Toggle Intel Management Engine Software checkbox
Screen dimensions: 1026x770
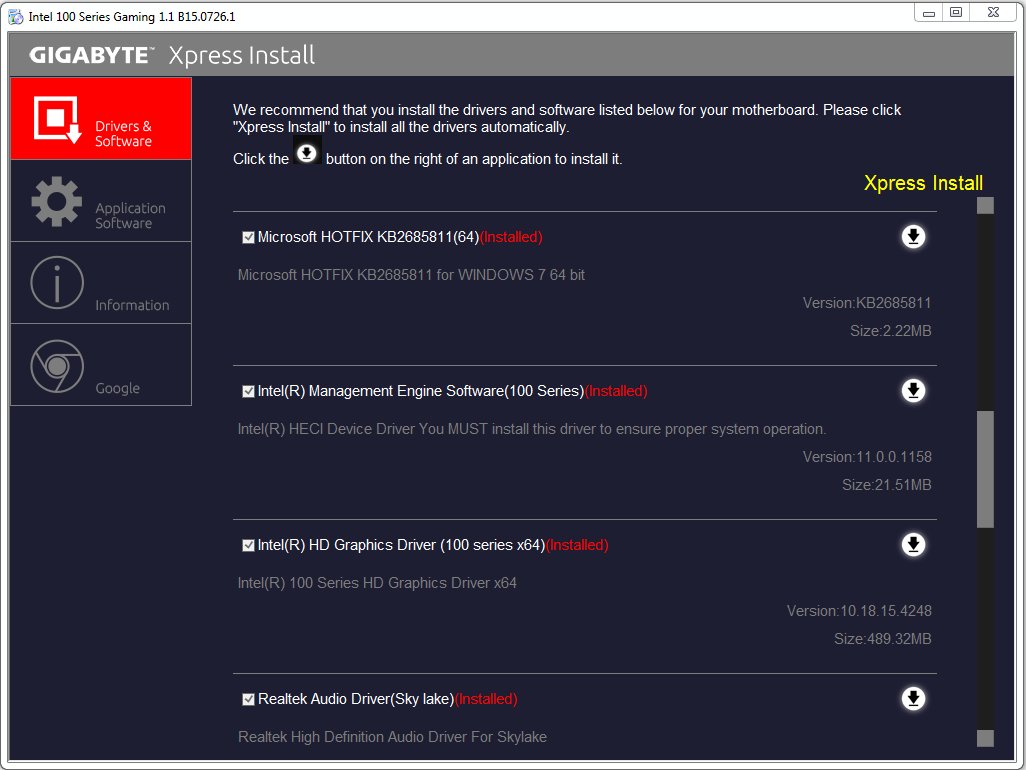(x=248, y=392)
